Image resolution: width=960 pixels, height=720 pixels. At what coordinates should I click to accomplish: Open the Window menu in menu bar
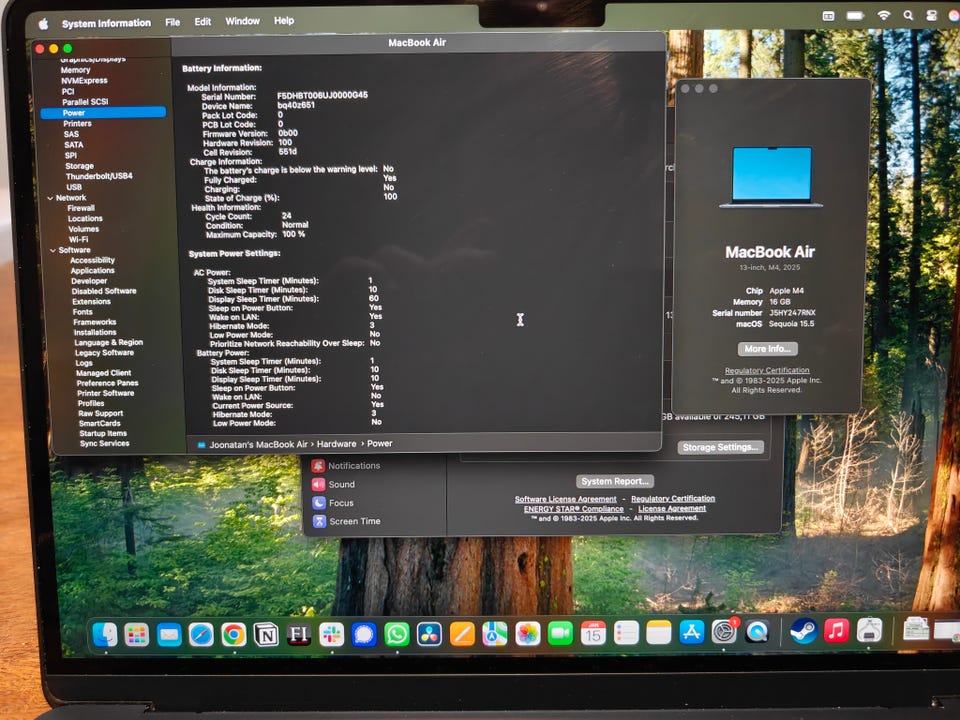point(242,21)
